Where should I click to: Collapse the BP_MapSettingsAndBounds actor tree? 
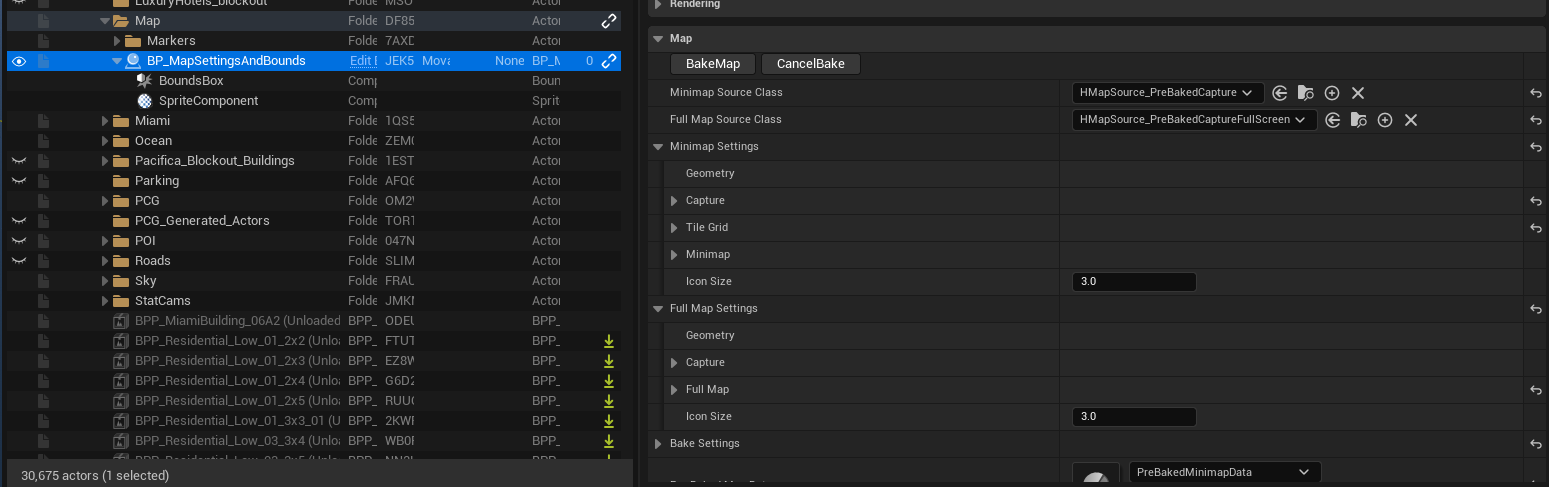tap(117, 61)
